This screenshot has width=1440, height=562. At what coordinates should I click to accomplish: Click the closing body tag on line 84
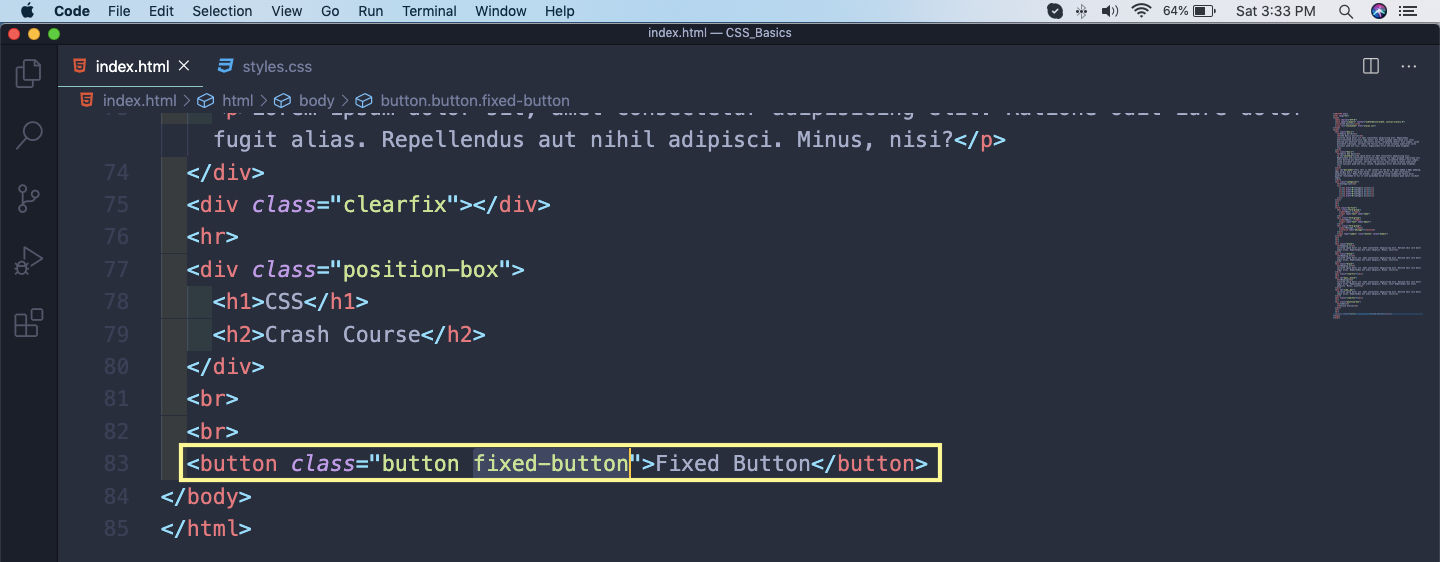tap(206, 496)
